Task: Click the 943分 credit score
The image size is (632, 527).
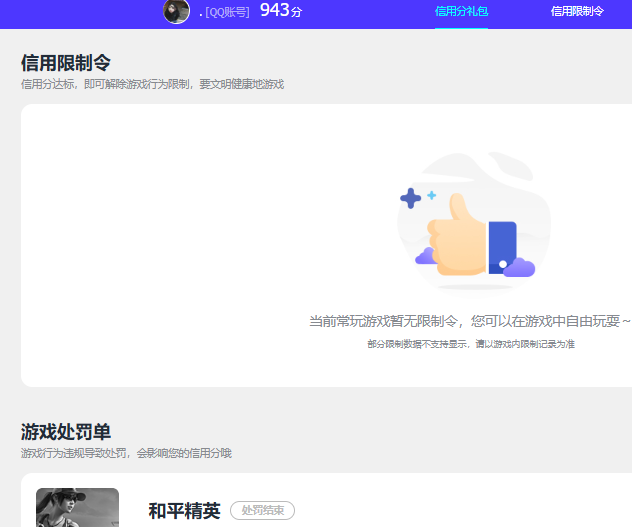Action: pos(281,10)
